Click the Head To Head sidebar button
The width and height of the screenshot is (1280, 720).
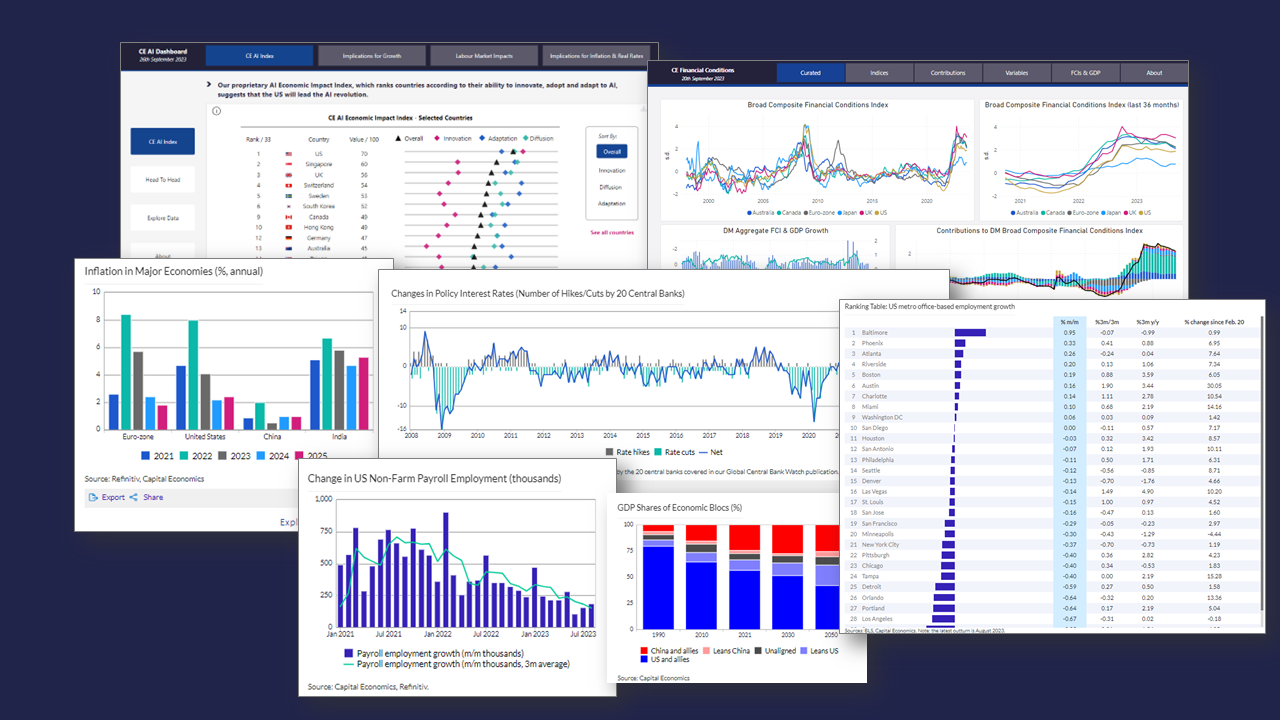pos(162,180)
